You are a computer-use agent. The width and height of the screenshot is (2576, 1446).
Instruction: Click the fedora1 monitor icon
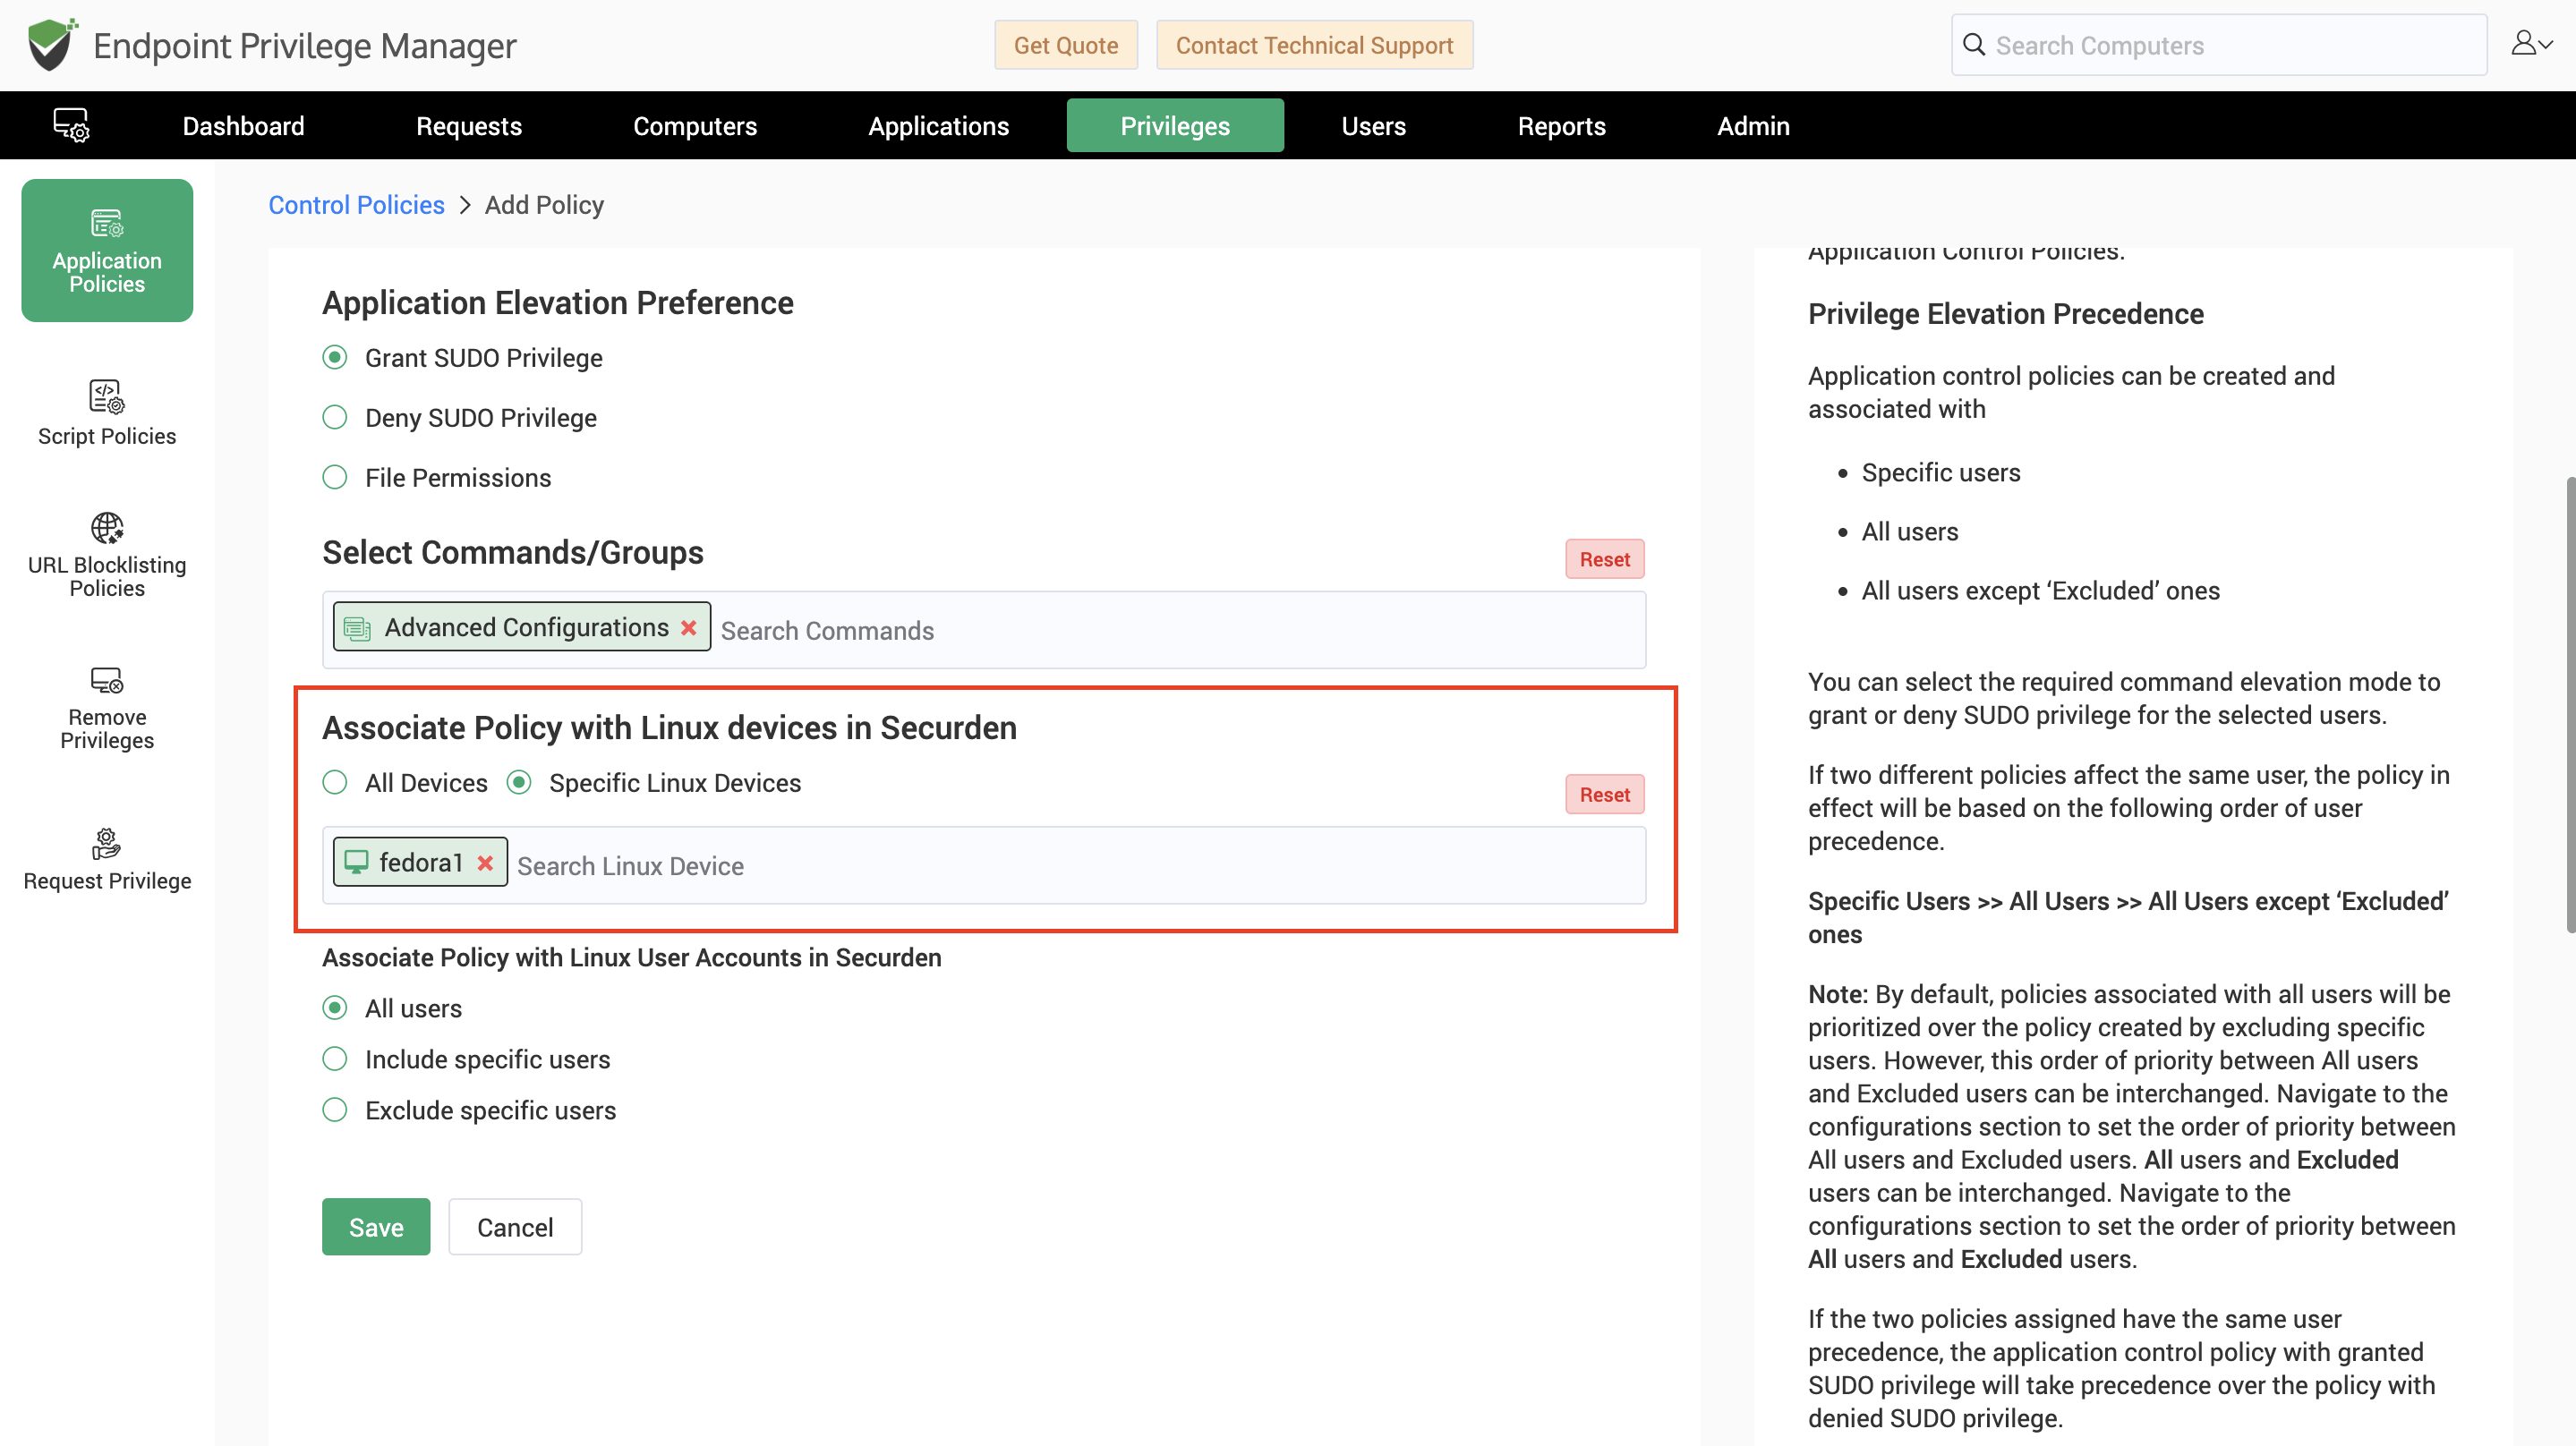[356, 862]
